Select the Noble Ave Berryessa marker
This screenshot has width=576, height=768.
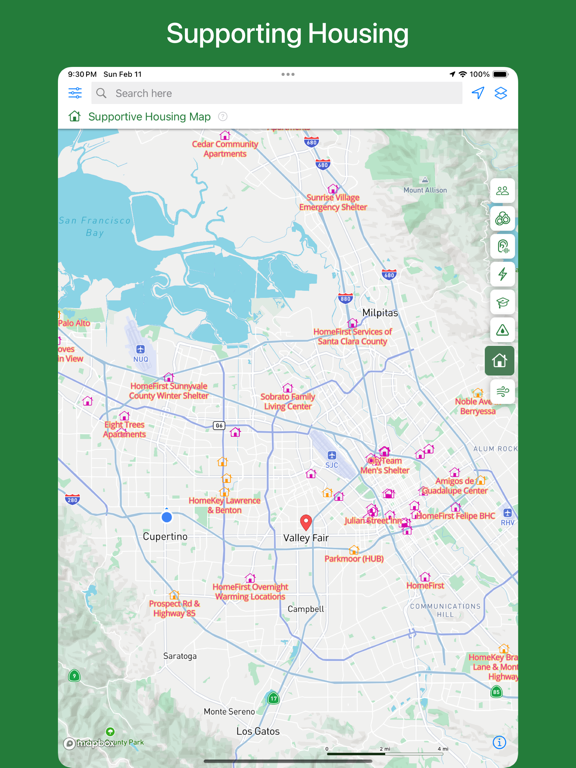(x=478, y=393)
